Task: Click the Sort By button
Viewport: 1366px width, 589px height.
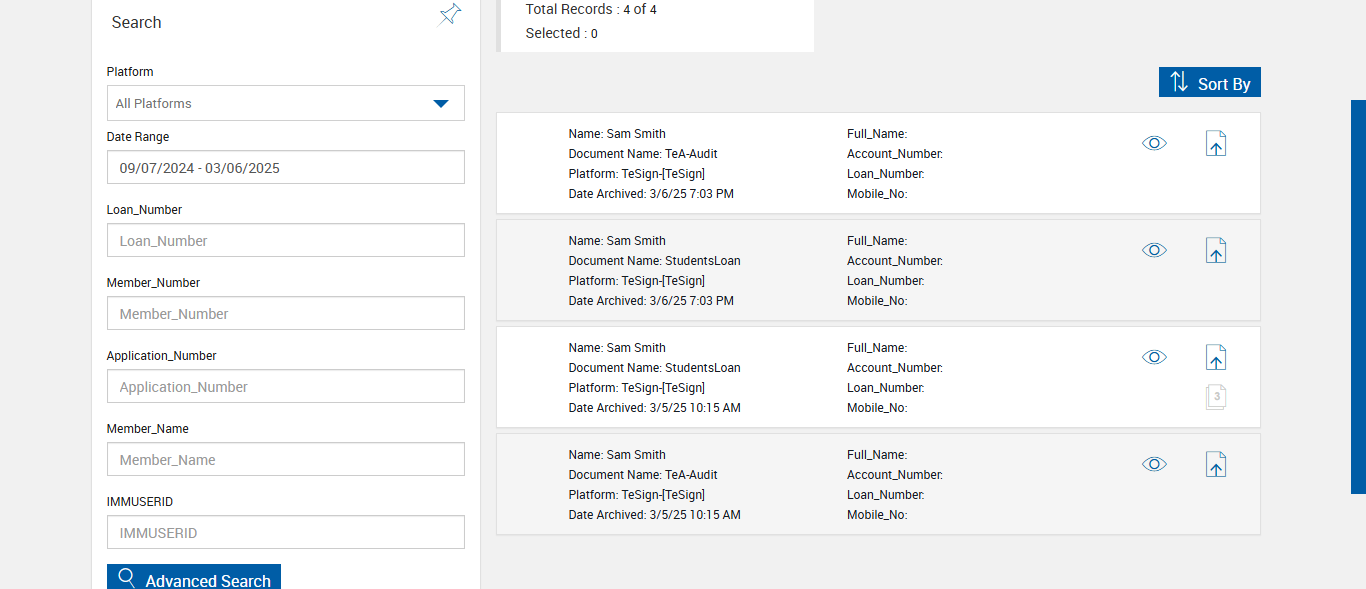Action: coord(1209,83)
